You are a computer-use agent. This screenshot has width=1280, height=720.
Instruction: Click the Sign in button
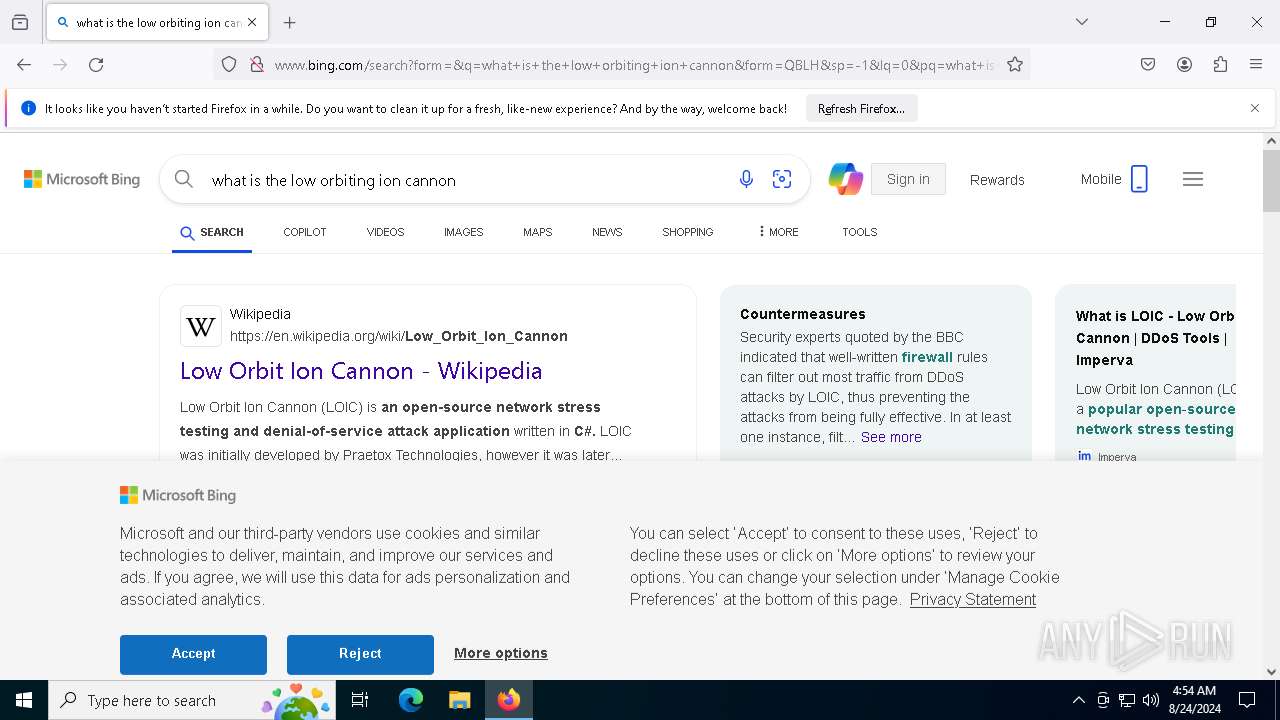coord(908,179)
